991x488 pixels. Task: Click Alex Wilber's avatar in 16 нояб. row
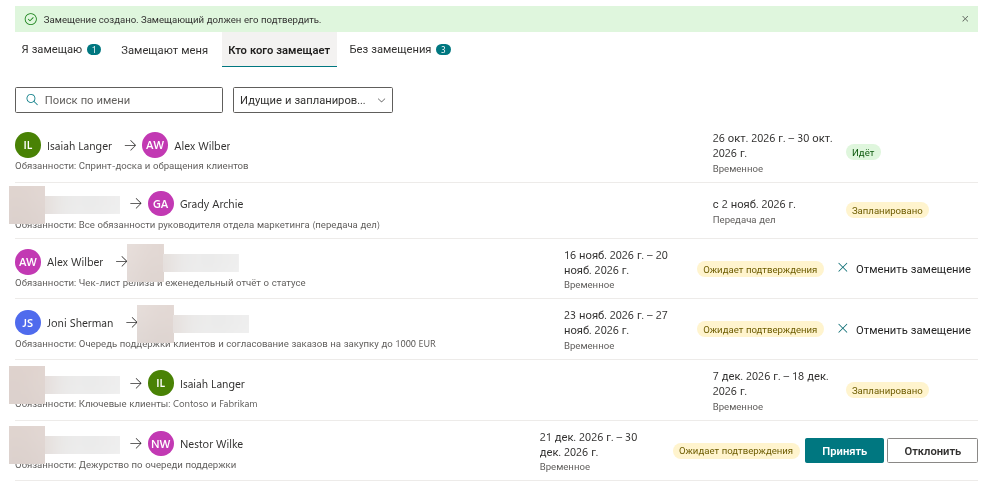(28, 262)
